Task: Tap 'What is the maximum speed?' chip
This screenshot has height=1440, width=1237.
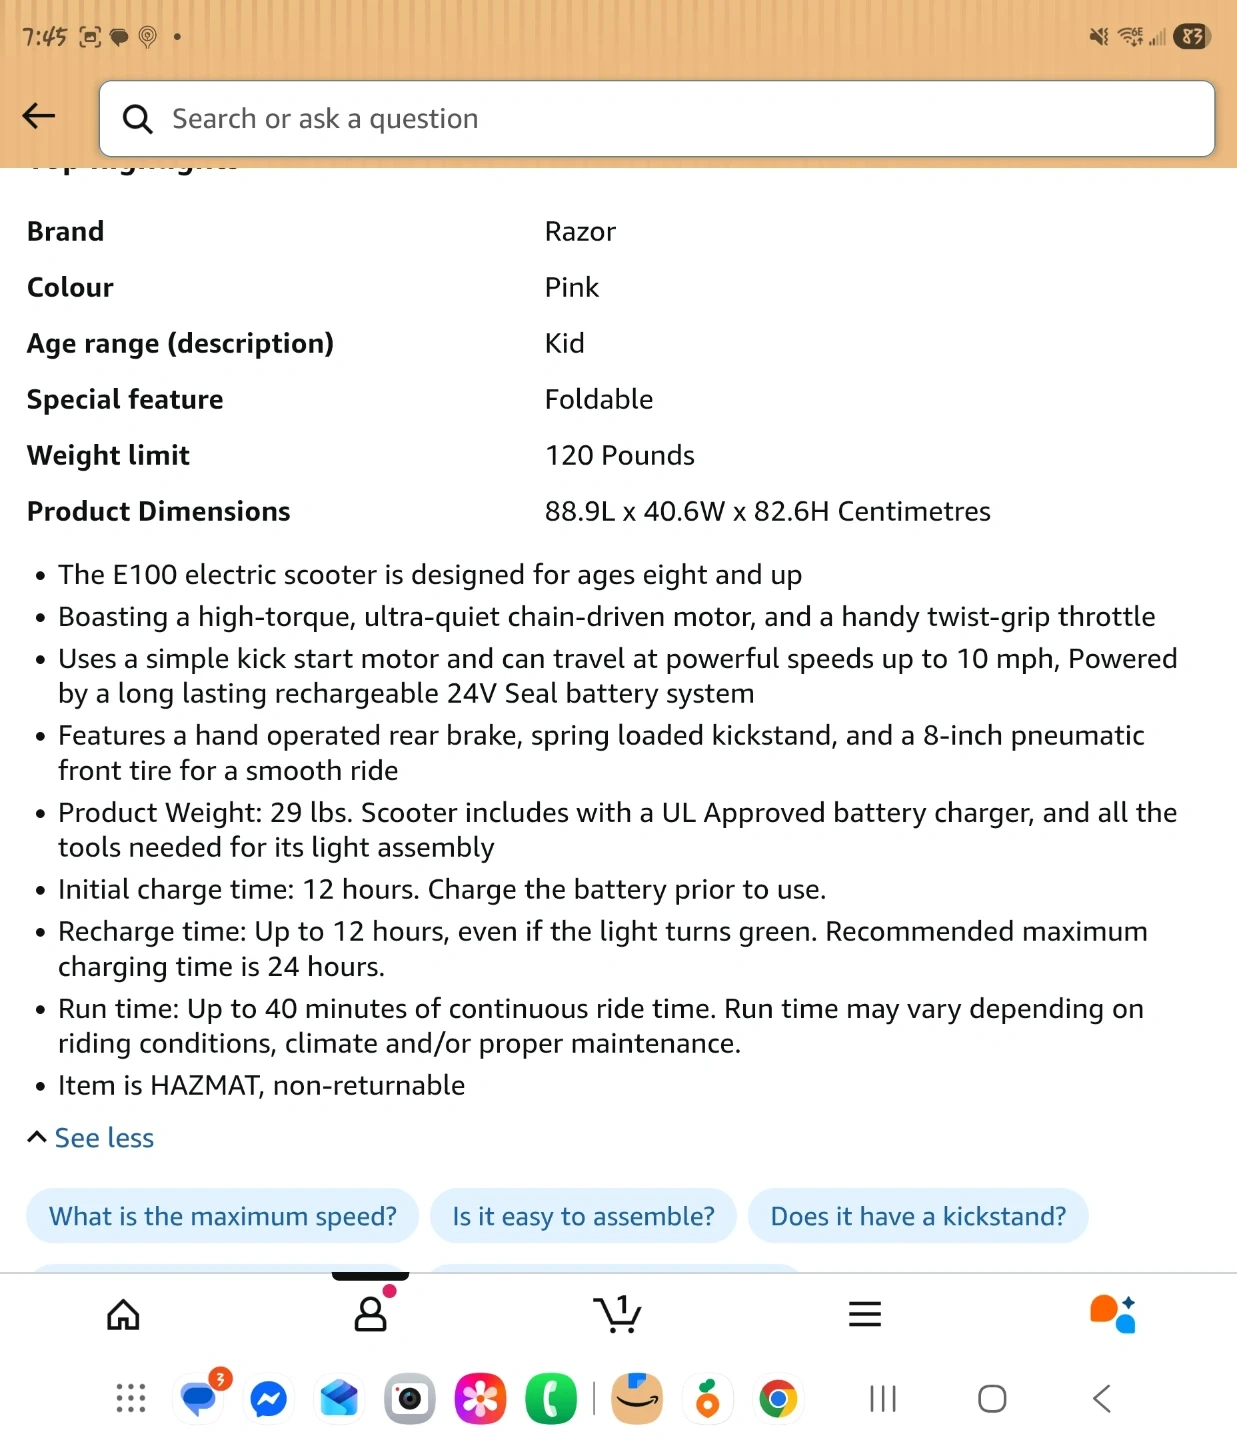Action: pyautogui.click(x=222, y=1216)
